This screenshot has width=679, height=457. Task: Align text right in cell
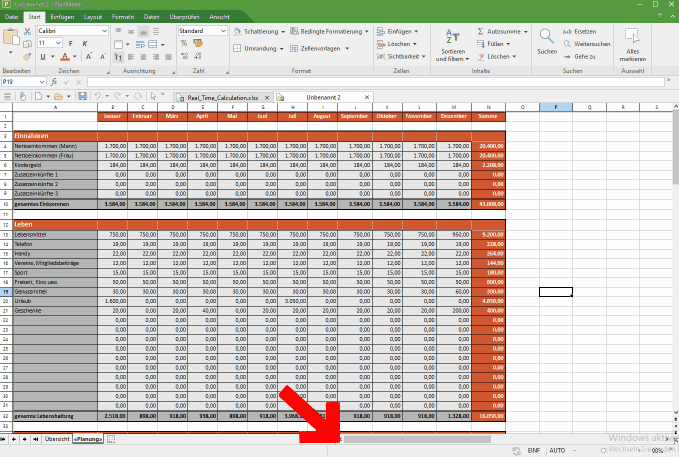point(156,57)
